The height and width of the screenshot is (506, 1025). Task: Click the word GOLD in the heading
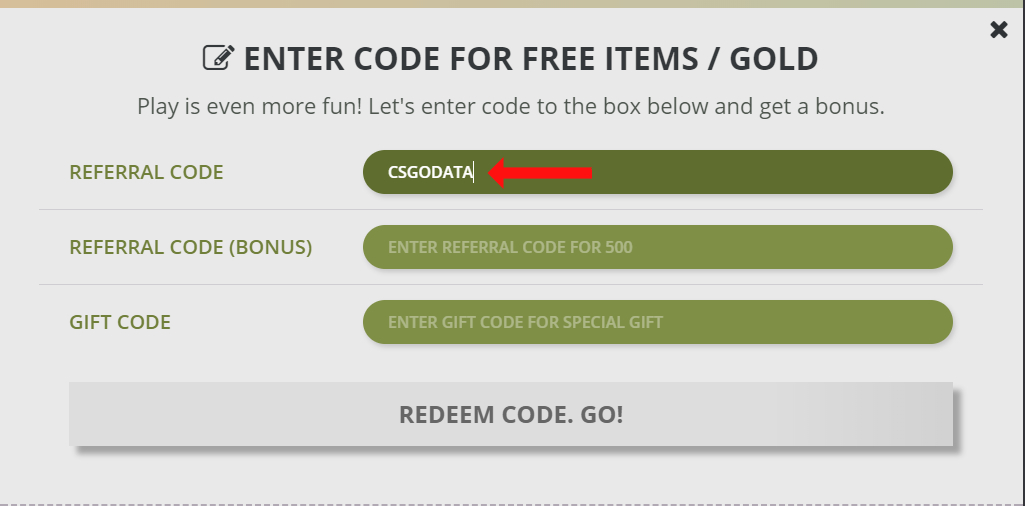tap(774, 59)
